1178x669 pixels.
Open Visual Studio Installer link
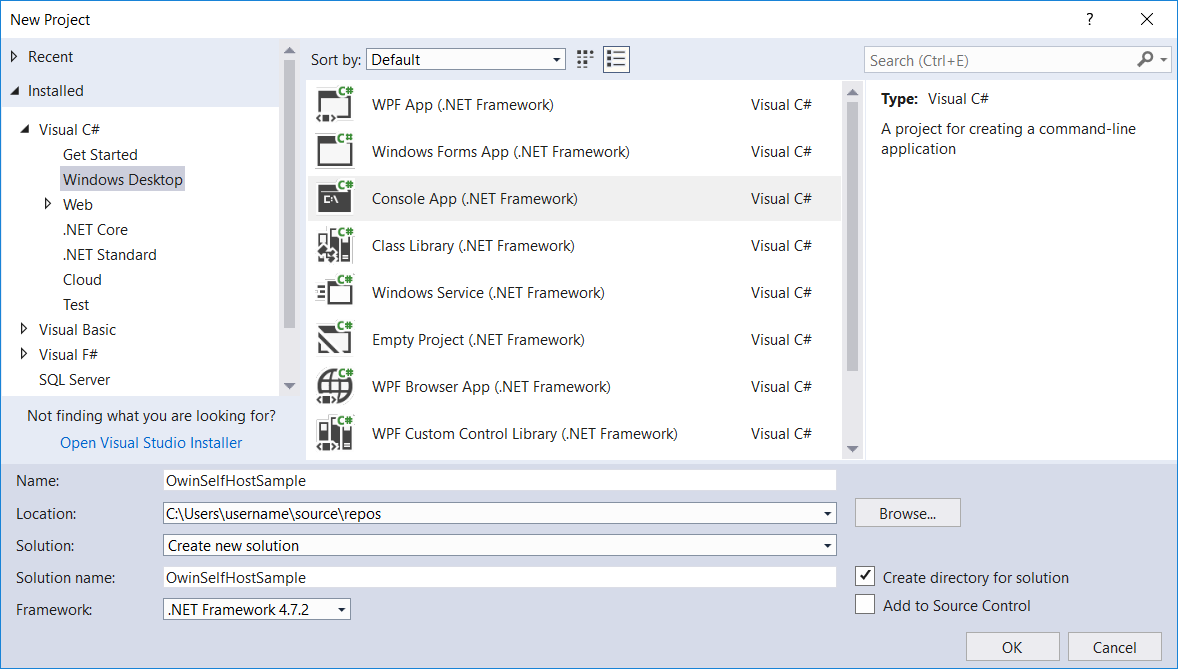[150, 441]
